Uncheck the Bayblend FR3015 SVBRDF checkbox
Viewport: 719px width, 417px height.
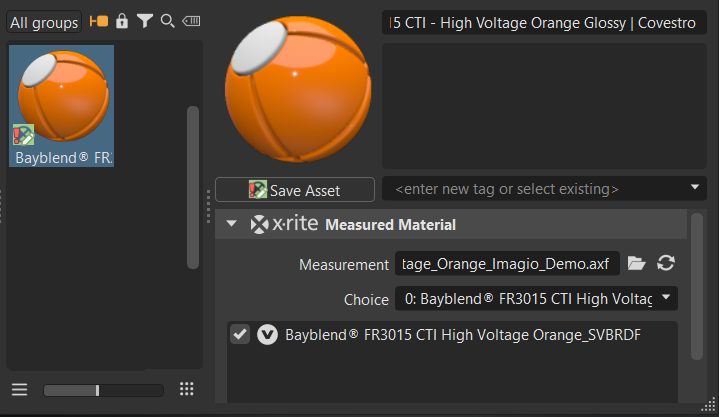pyautogui.click(x=240, y=335)
